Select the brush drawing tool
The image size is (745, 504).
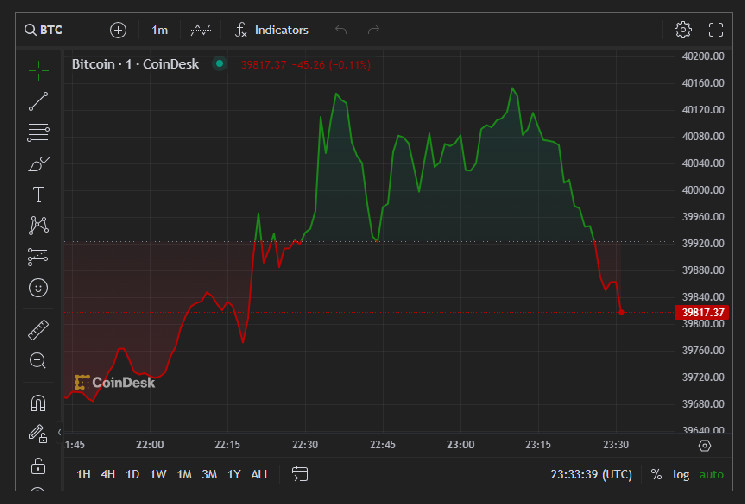pos(38,164)
